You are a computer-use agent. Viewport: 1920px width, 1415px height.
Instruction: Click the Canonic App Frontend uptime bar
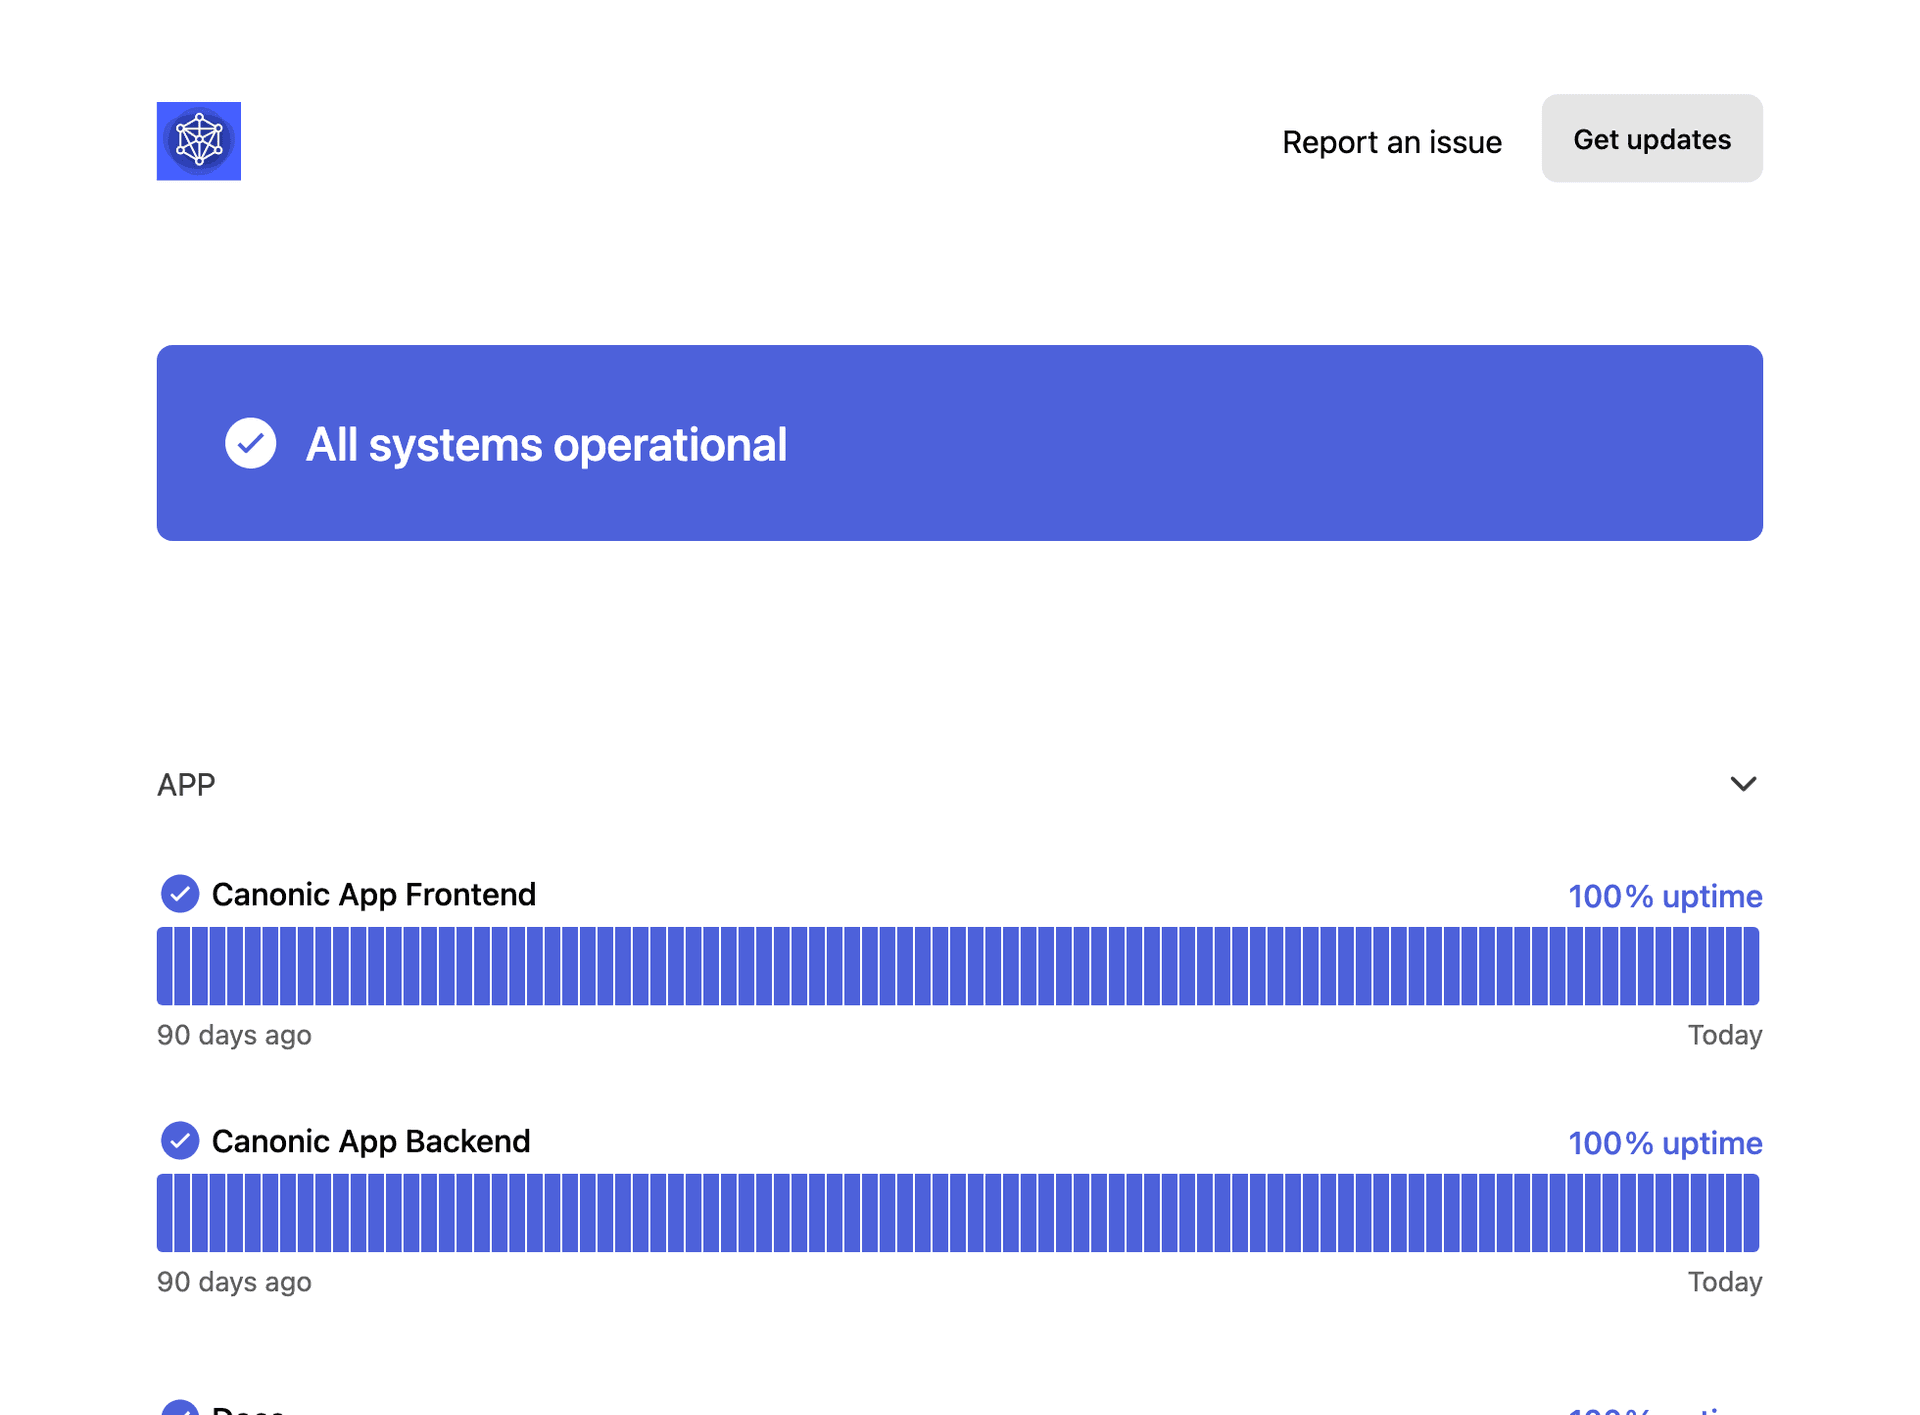tap(958, 966)
